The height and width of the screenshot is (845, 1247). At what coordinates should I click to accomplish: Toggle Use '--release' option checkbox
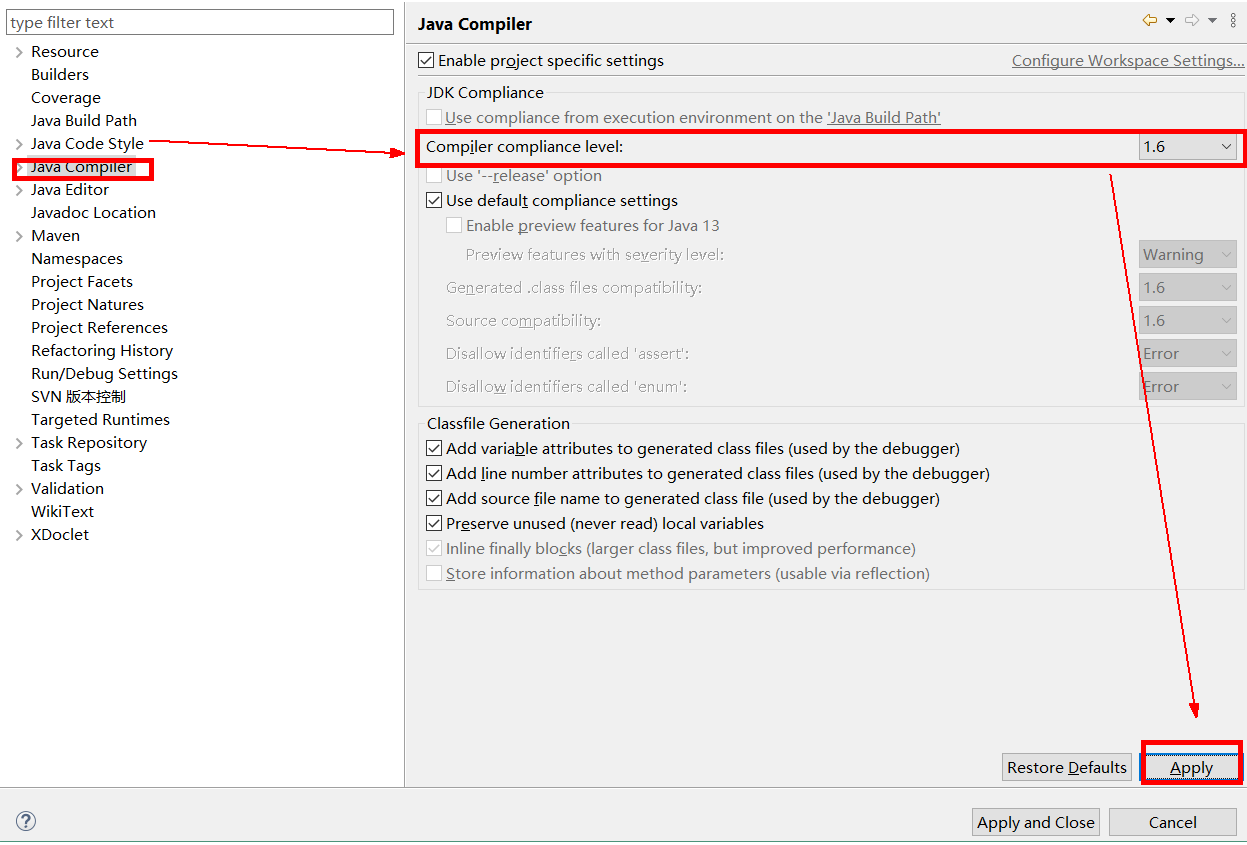[434, 176]
